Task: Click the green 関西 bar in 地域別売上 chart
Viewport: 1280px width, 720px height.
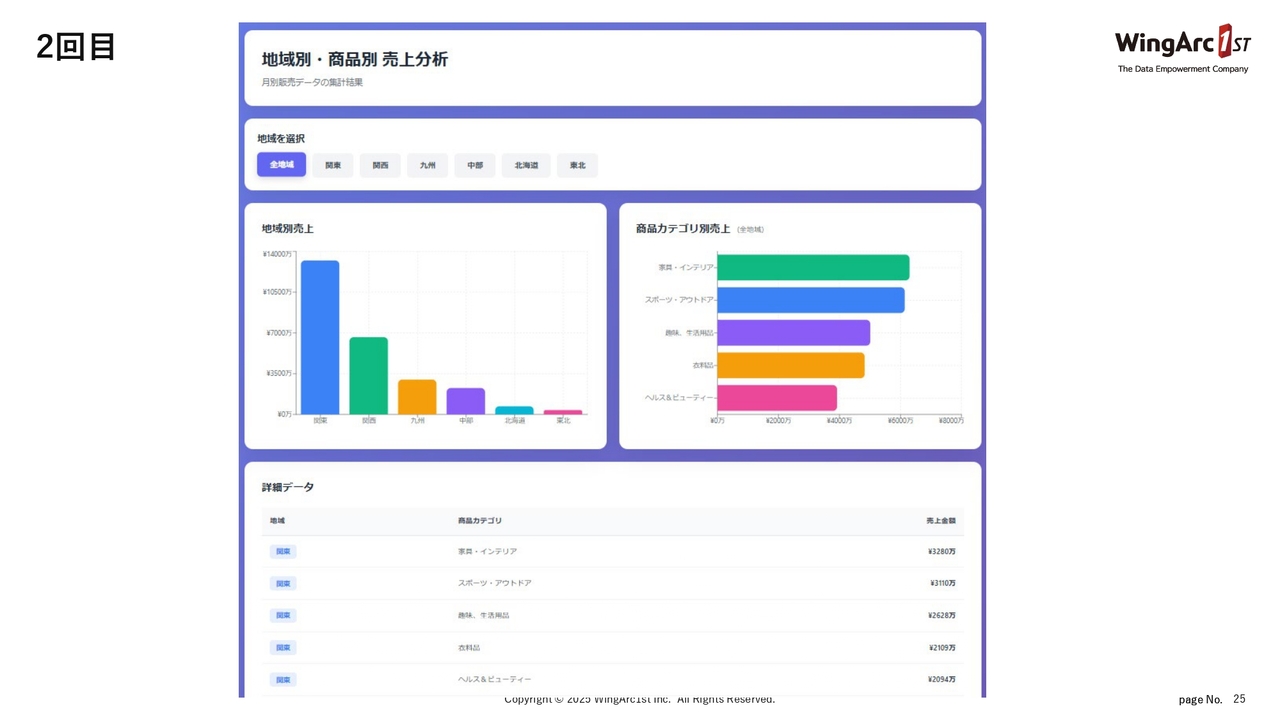Action: pyautogui.click(x=368, y=375)
